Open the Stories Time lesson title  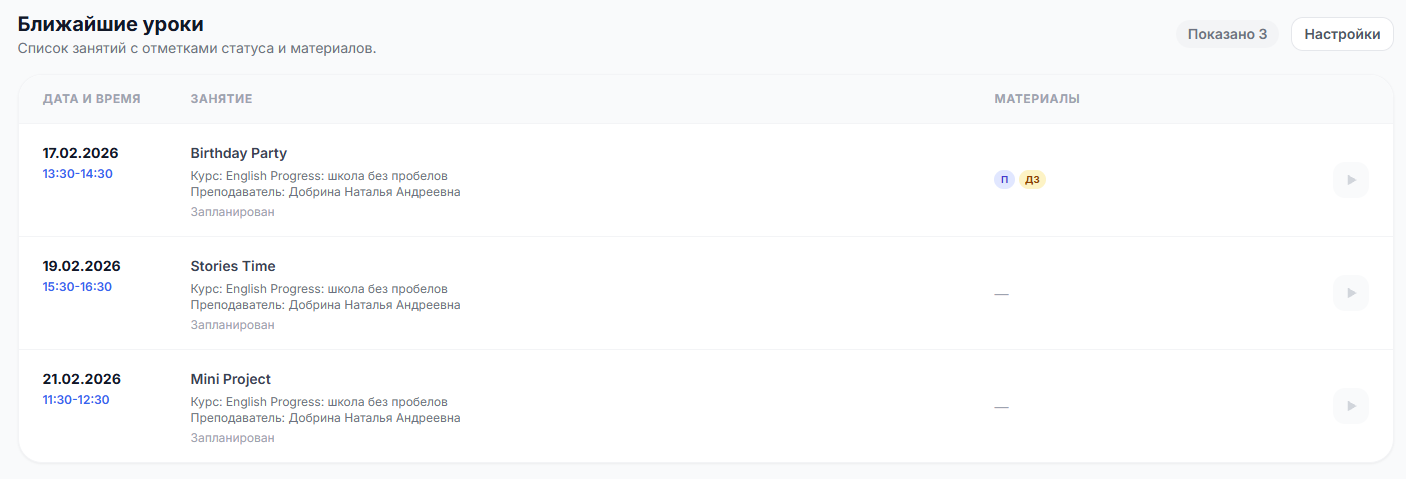233,266
